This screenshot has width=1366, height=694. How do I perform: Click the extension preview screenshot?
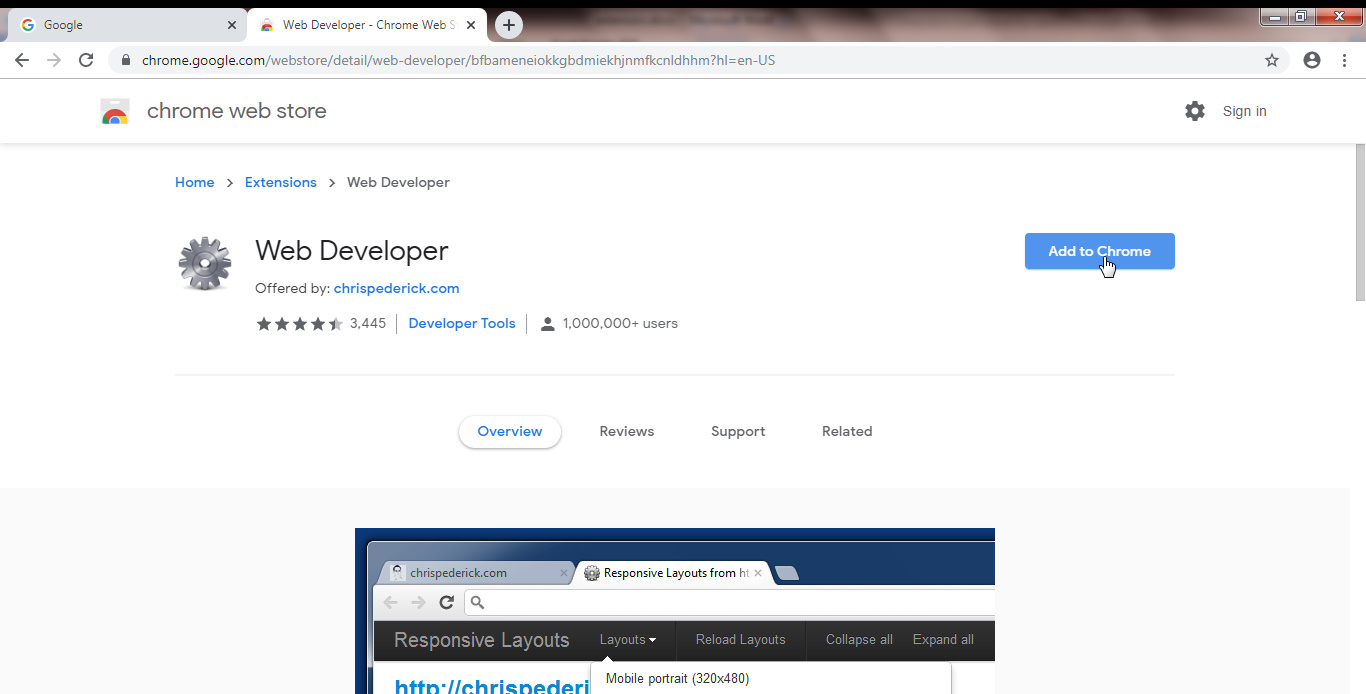[x=675, y=611]
